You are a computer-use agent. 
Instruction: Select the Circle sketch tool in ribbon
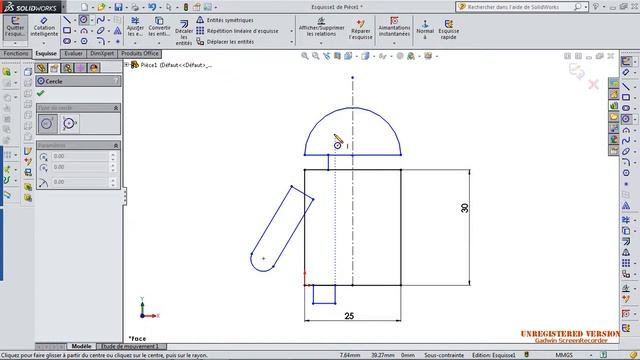pyautogui.click(x=84, y=20)
